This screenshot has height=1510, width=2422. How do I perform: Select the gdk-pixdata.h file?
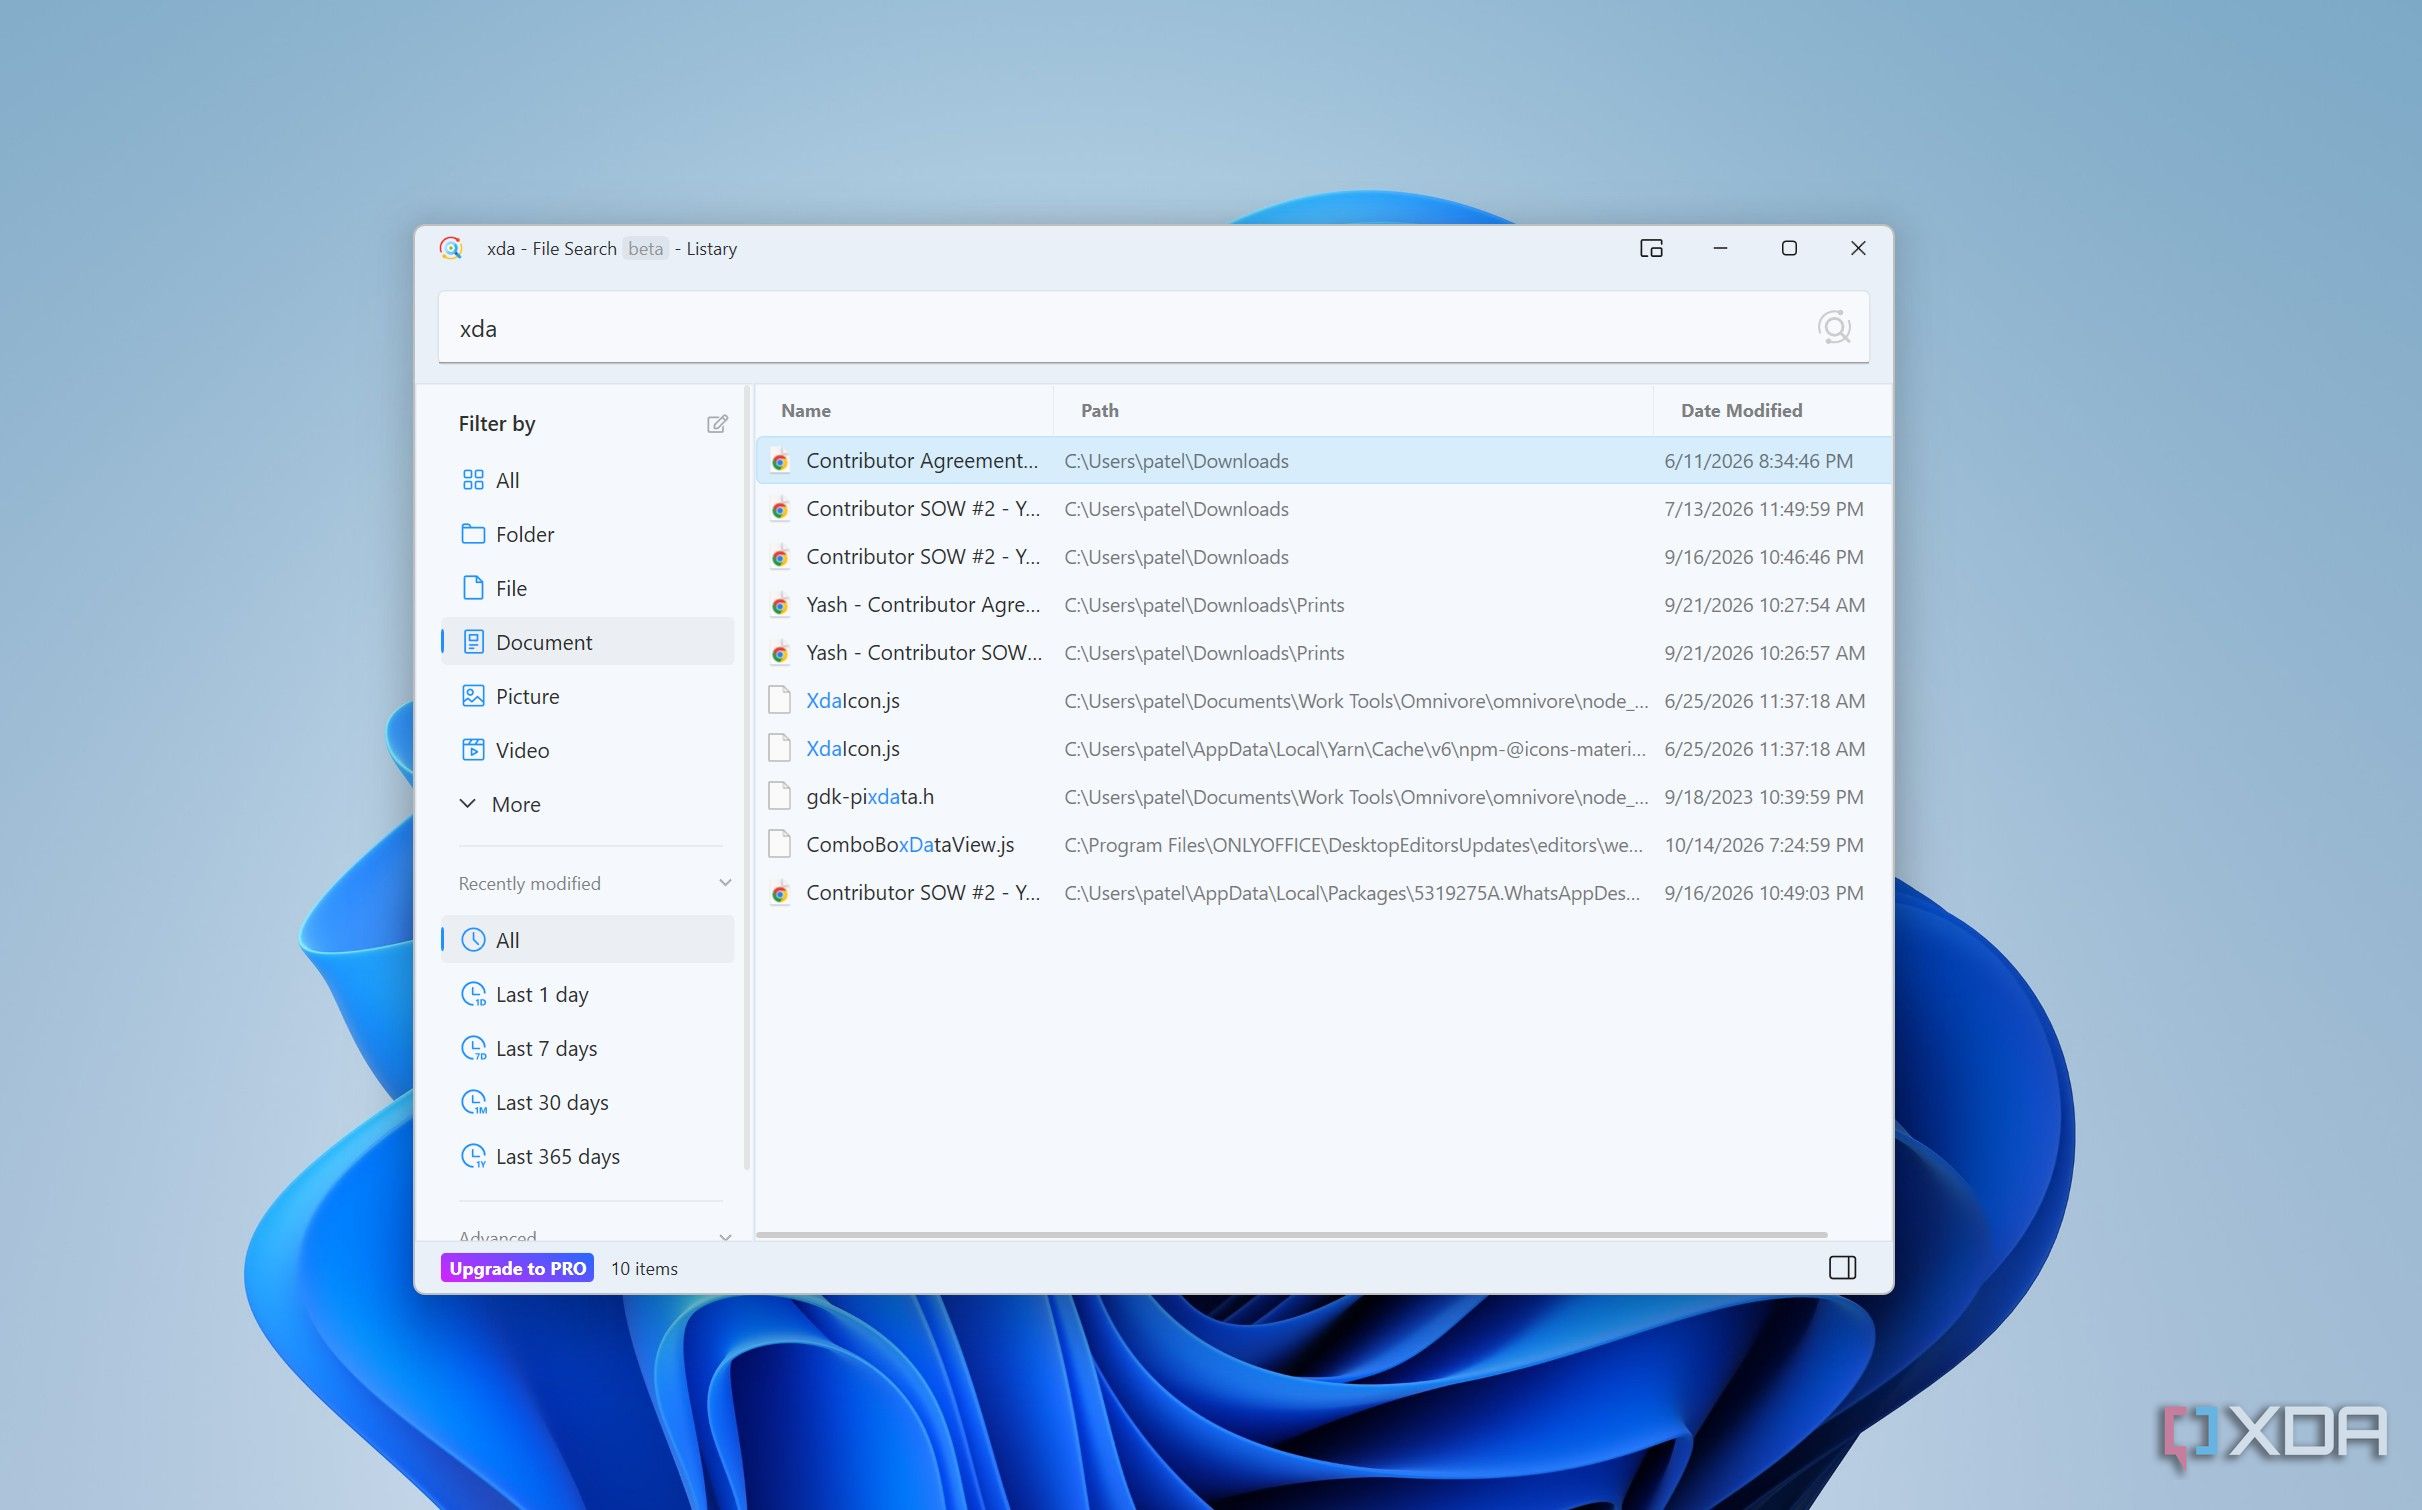1324,797
